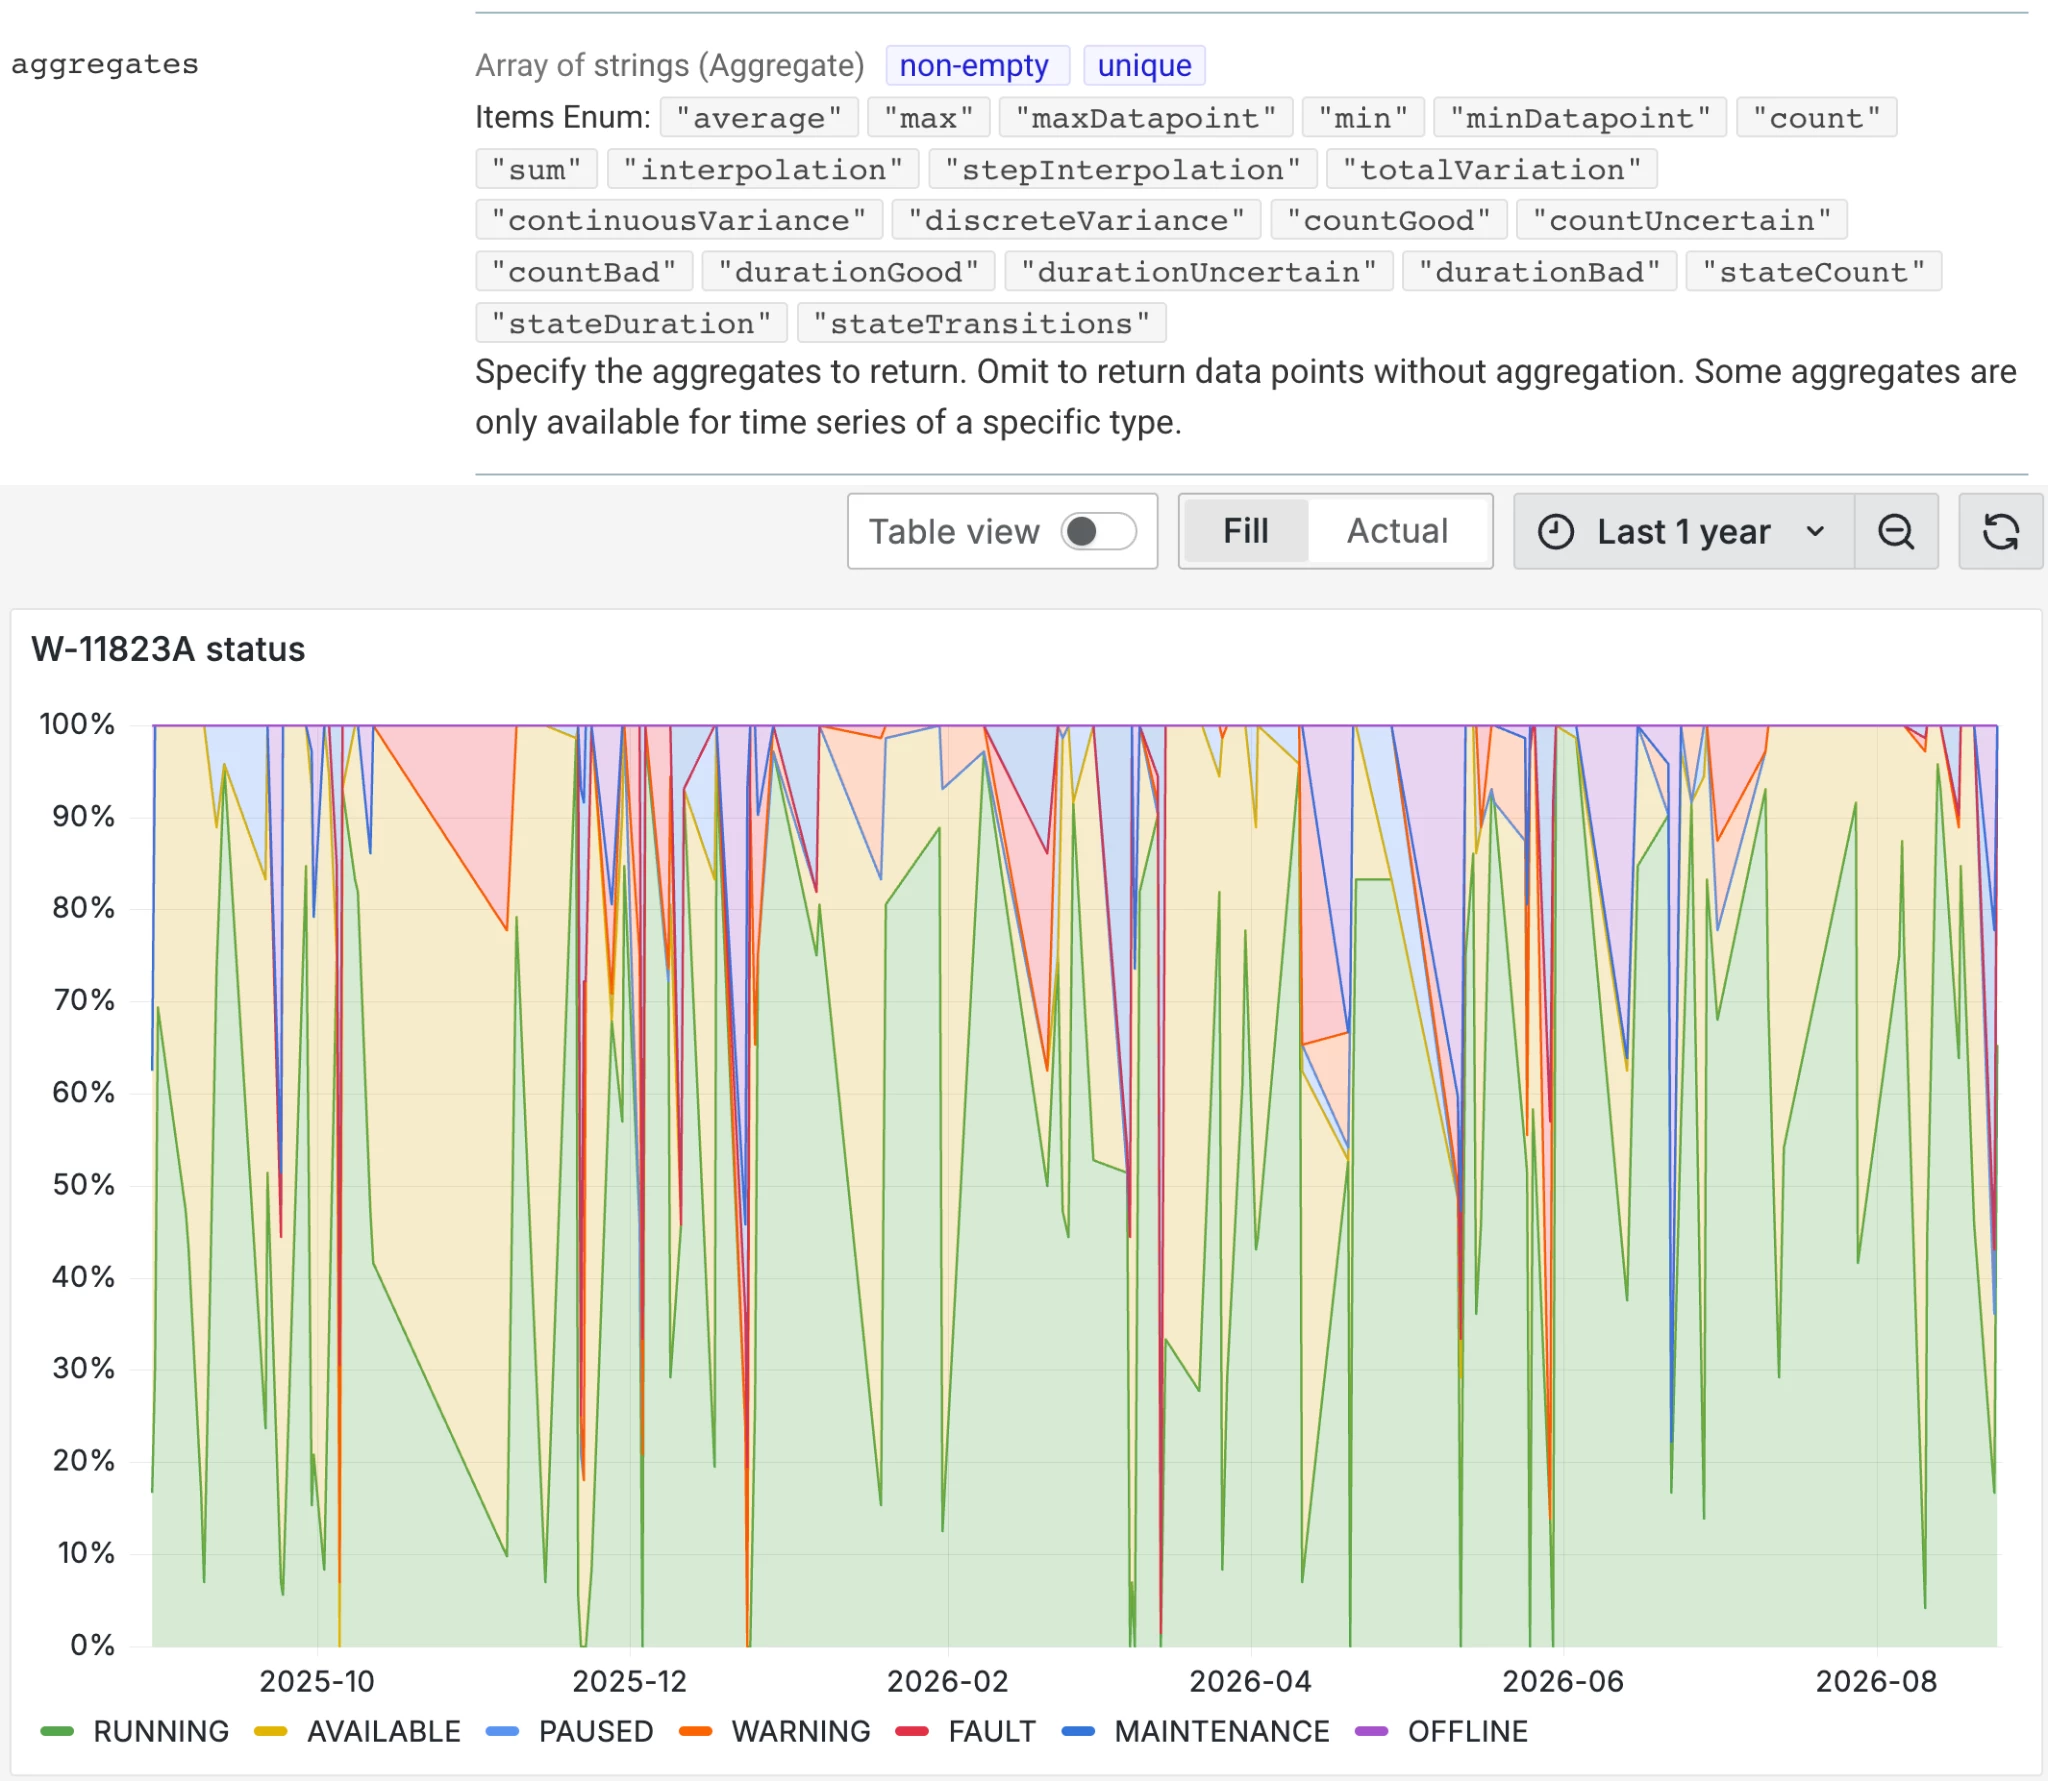Viewport: 2048px width, 1781px height.
Task: Click PAUSED legend entry
Action: click(x=569, y=1731)
